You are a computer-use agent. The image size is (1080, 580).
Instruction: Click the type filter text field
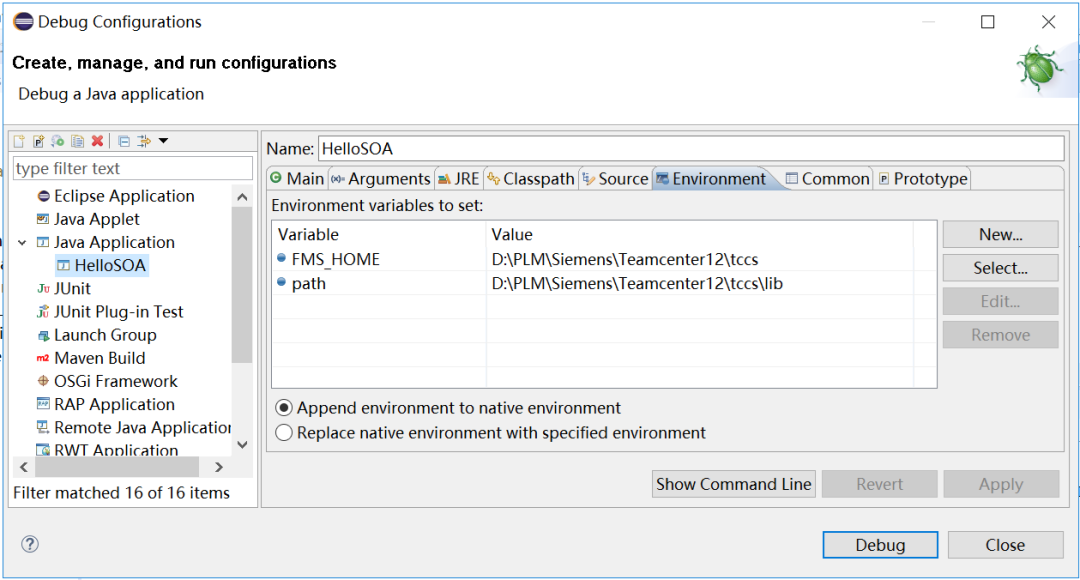(132, 169)
